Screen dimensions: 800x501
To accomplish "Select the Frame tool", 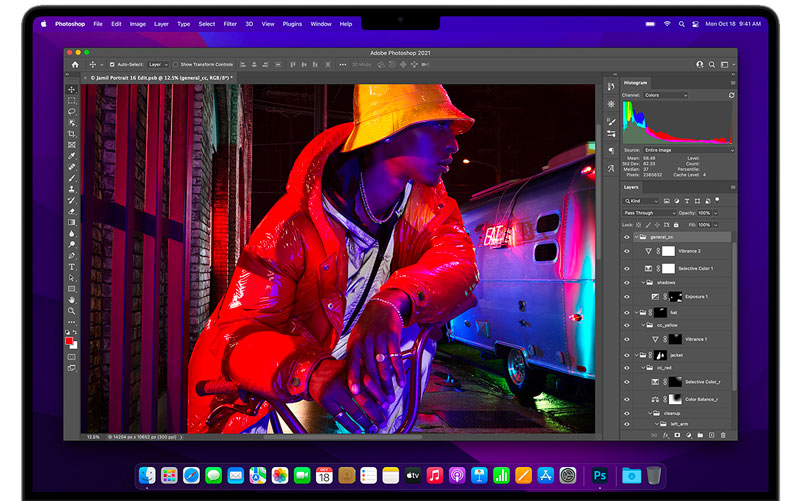I will (71, 145).
